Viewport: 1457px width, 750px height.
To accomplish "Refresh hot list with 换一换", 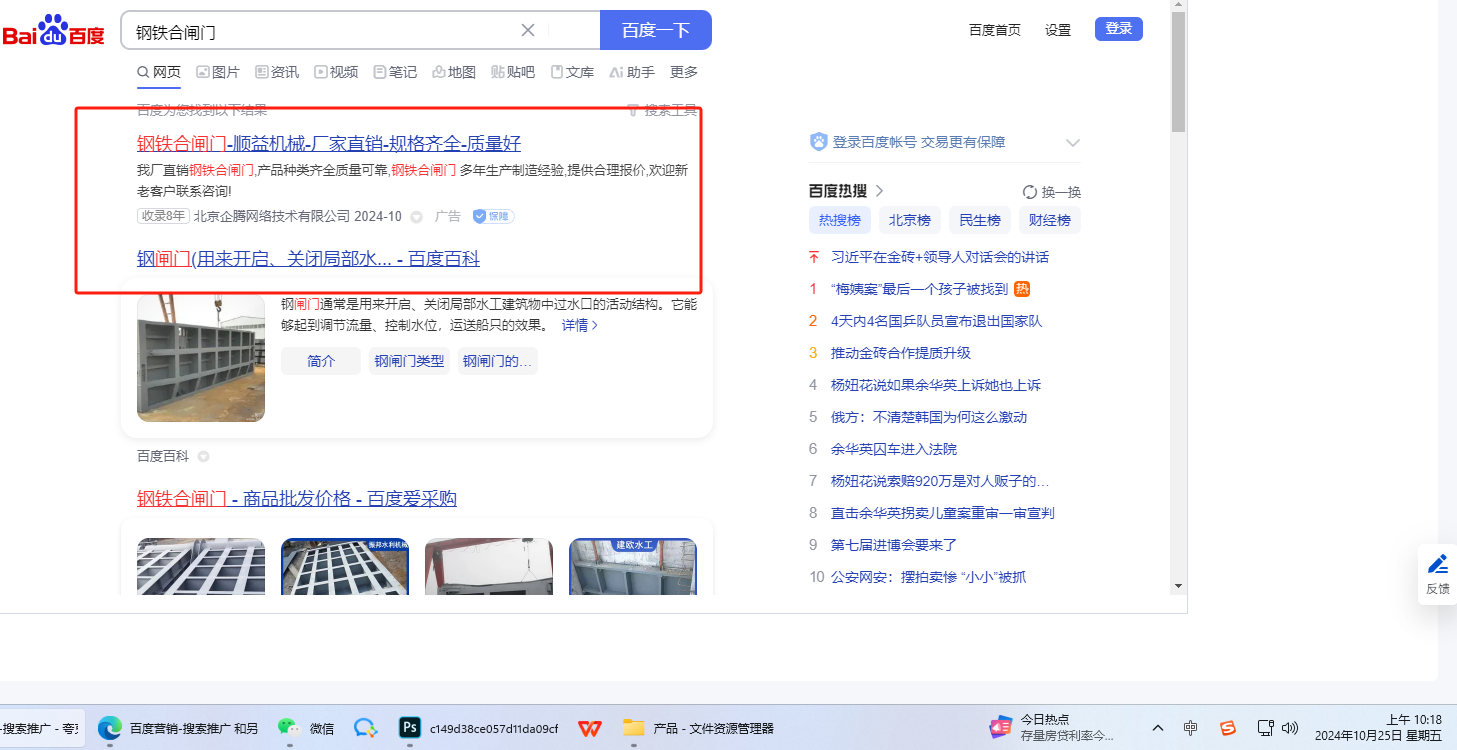I will (1052, 192).
